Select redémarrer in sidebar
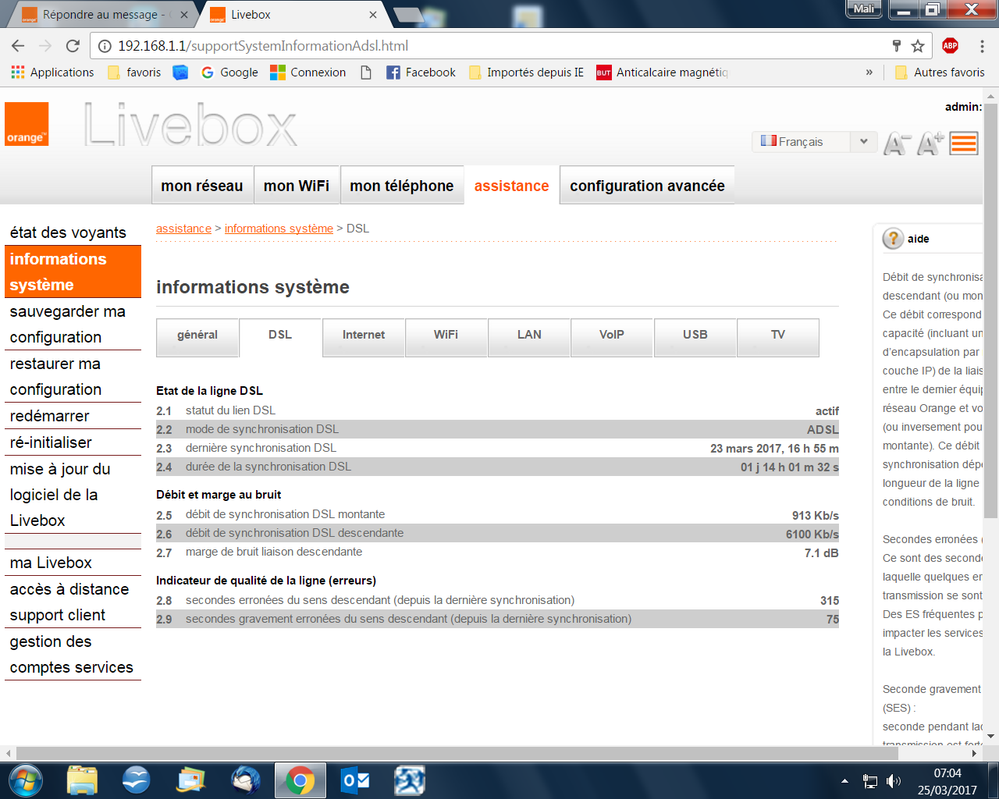 (x=50, y=416)
